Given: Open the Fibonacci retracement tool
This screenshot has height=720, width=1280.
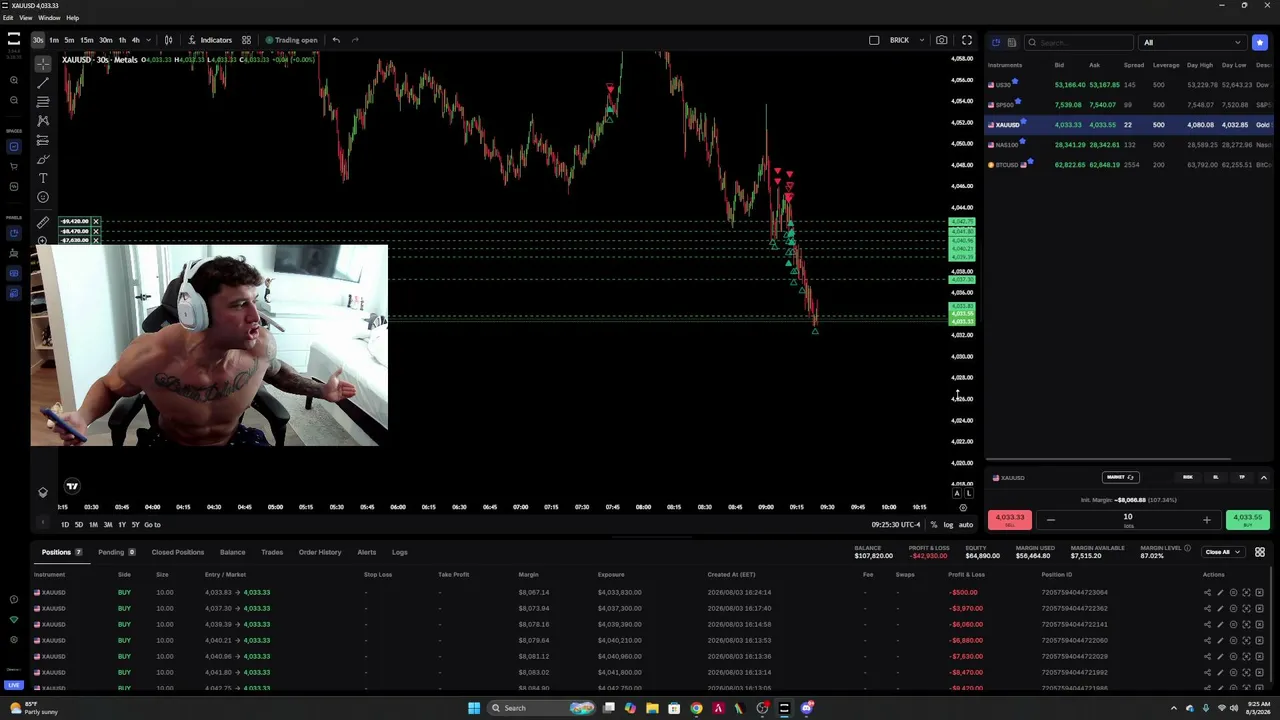Looking at the screenshot, I should pyautogui.click(x=43, y=101).
